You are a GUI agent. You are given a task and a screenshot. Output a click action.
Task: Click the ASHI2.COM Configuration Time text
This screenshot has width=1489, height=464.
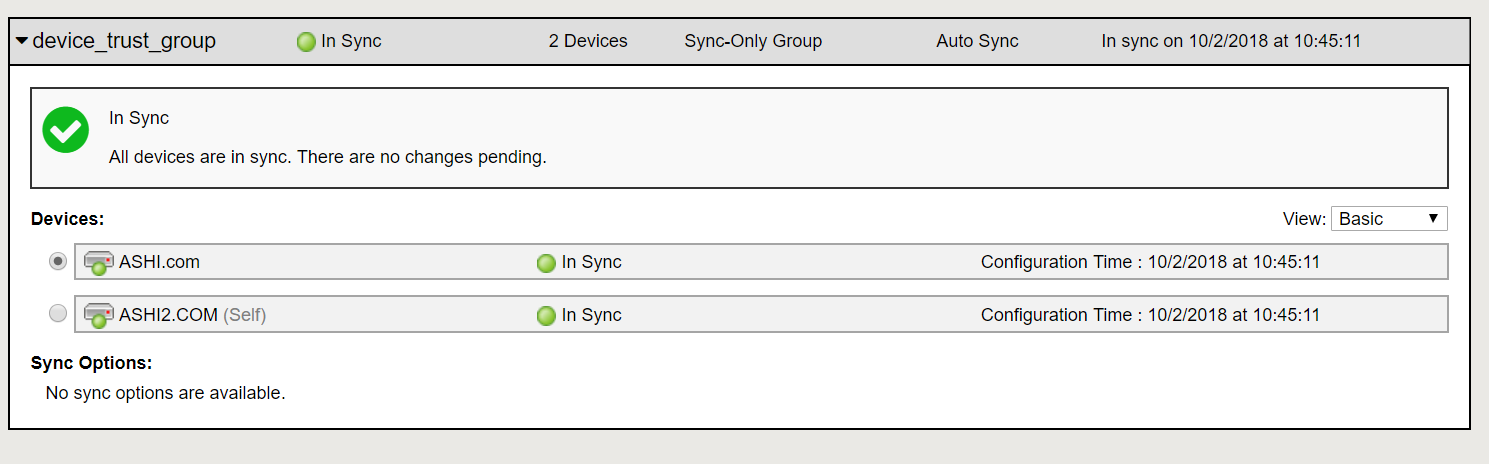point(1150,315)
